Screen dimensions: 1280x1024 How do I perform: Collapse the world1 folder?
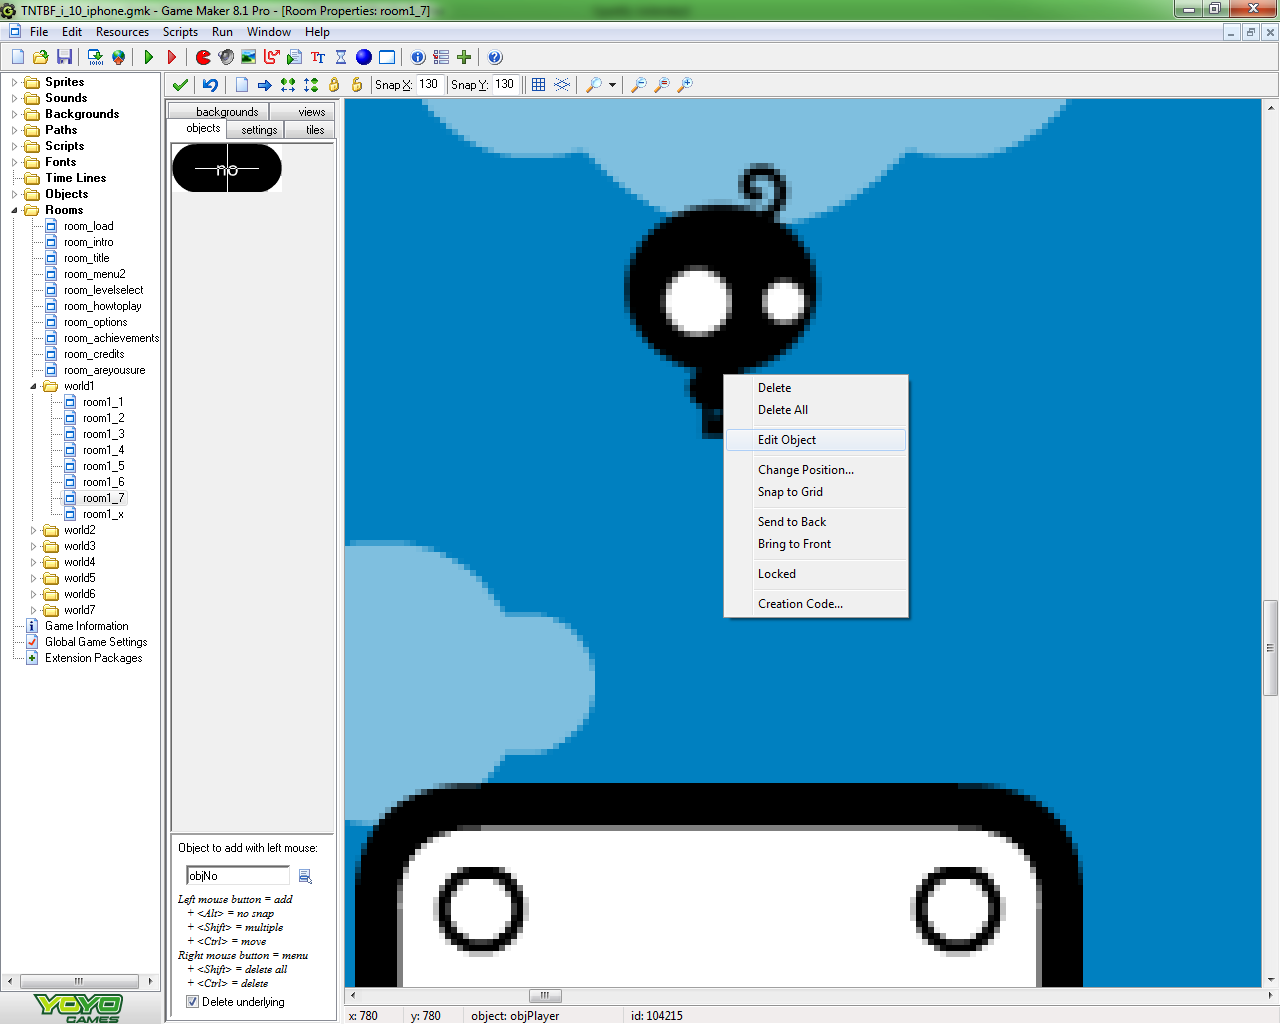33,386
